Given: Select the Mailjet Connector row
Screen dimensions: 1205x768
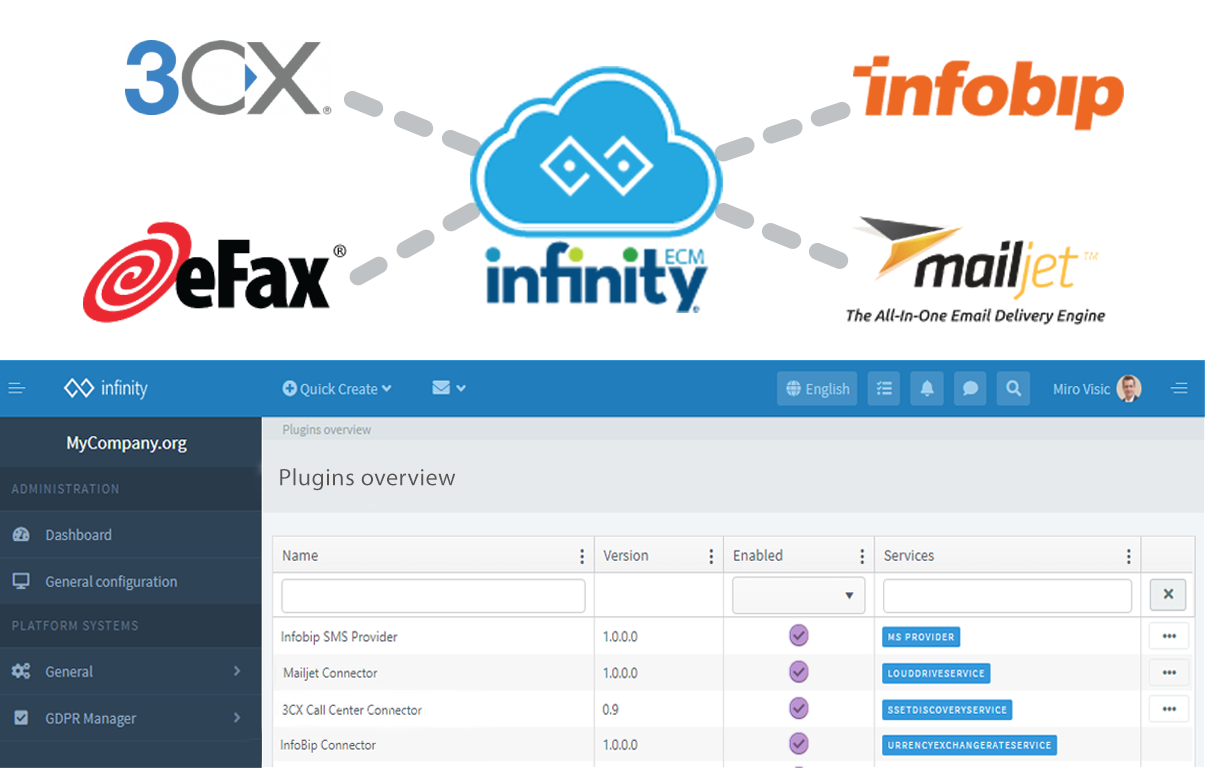Looking at the screenshot, I should coord(733,672).
